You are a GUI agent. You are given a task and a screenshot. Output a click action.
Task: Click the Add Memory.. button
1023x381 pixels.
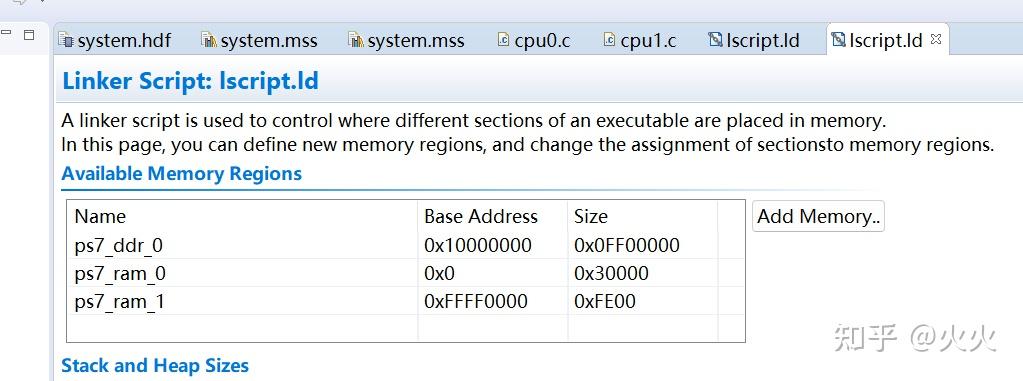pos(818,216)
